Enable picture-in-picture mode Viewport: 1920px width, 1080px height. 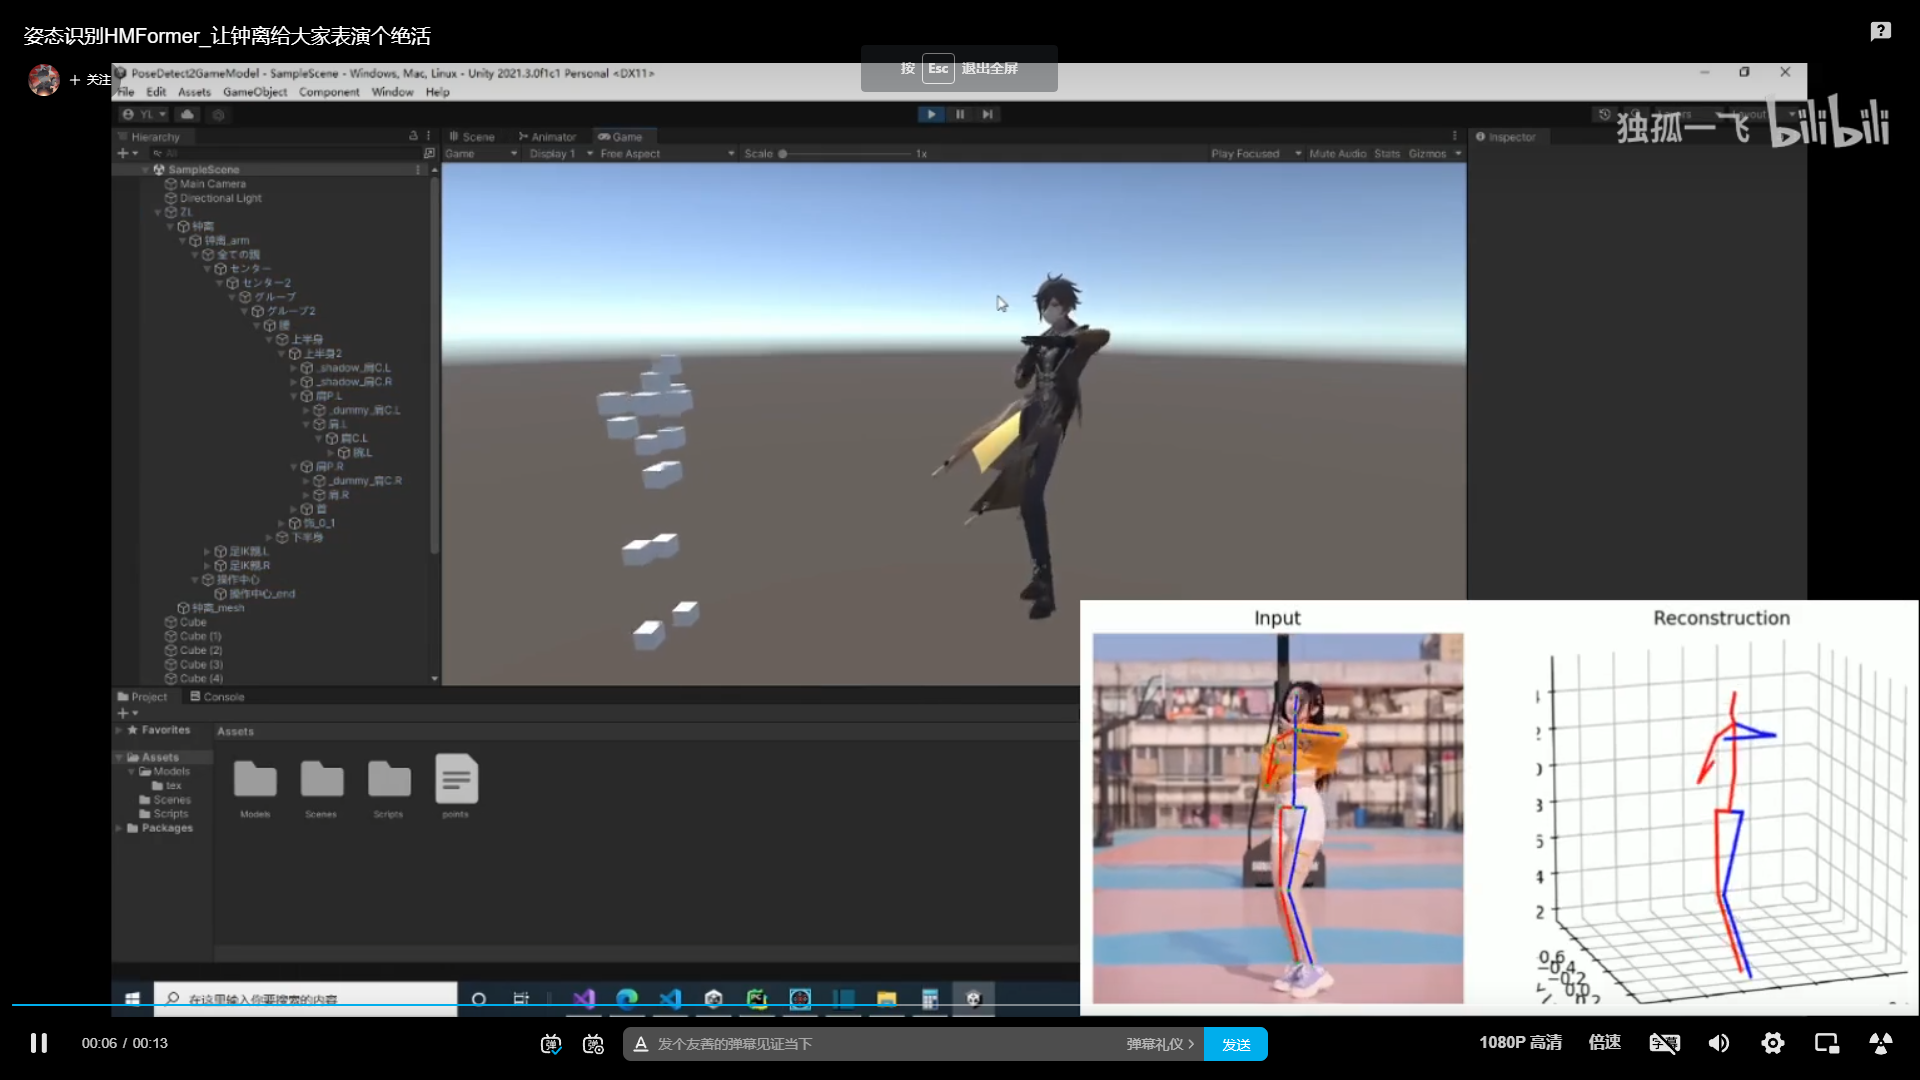1827,1043
